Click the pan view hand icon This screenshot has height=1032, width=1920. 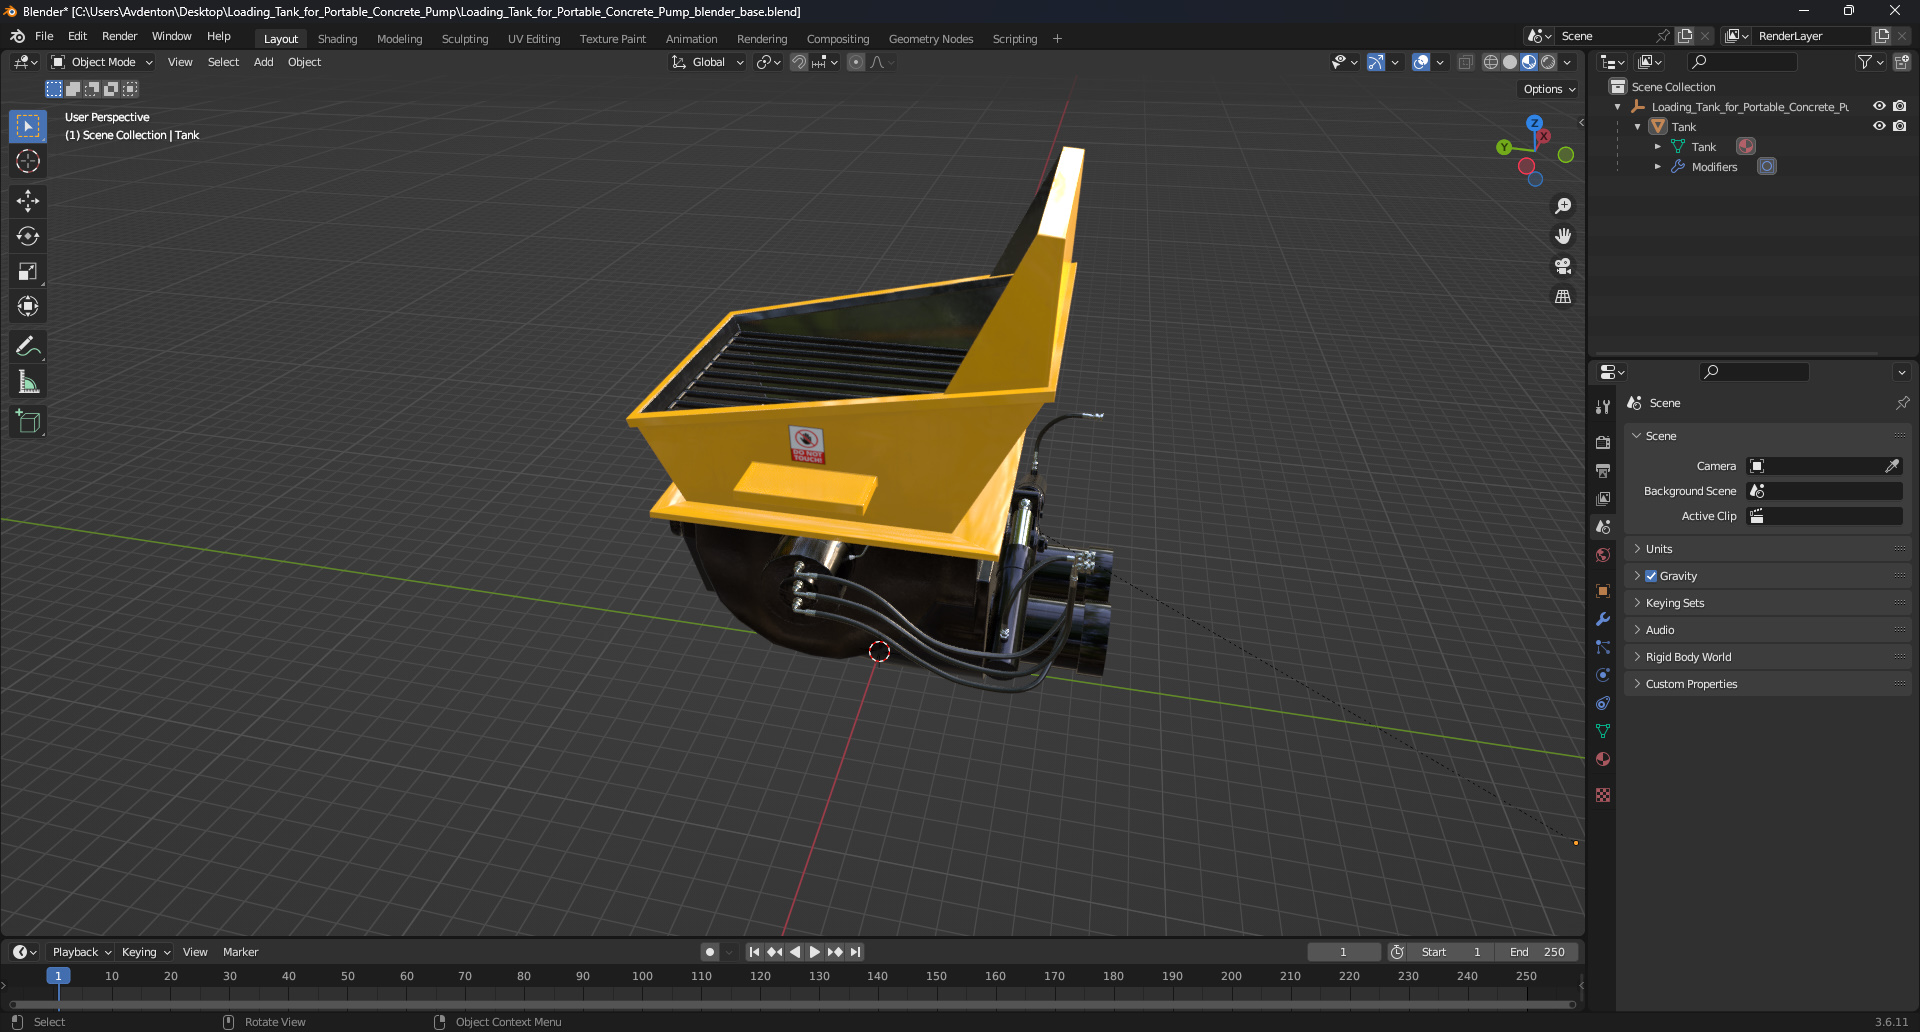(1563, 236)
